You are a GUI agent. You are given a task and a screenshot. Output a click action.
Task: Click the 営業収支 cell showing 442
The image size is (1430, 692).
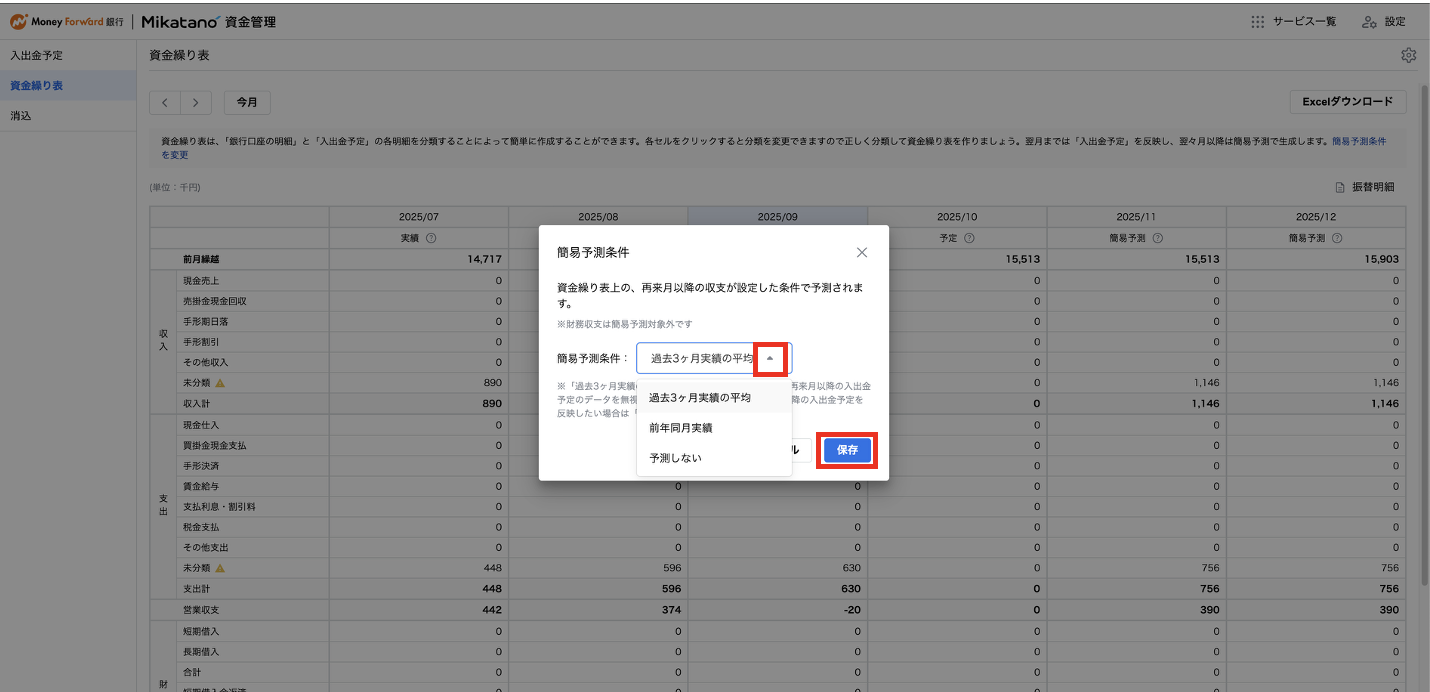click(418, 610)
